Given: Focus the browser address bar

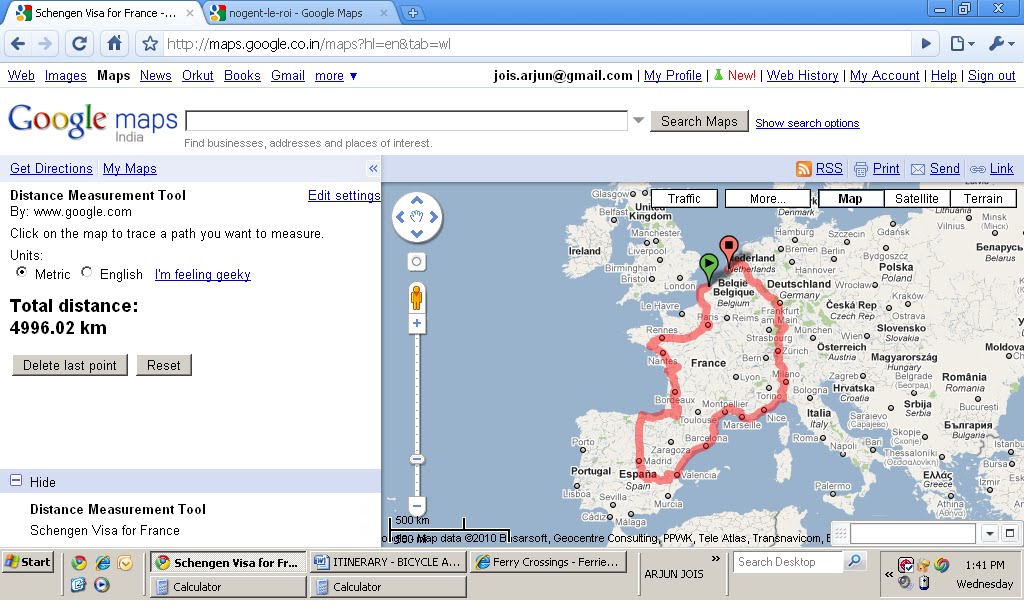Looking at the screenshot, I should click(536, 44).
